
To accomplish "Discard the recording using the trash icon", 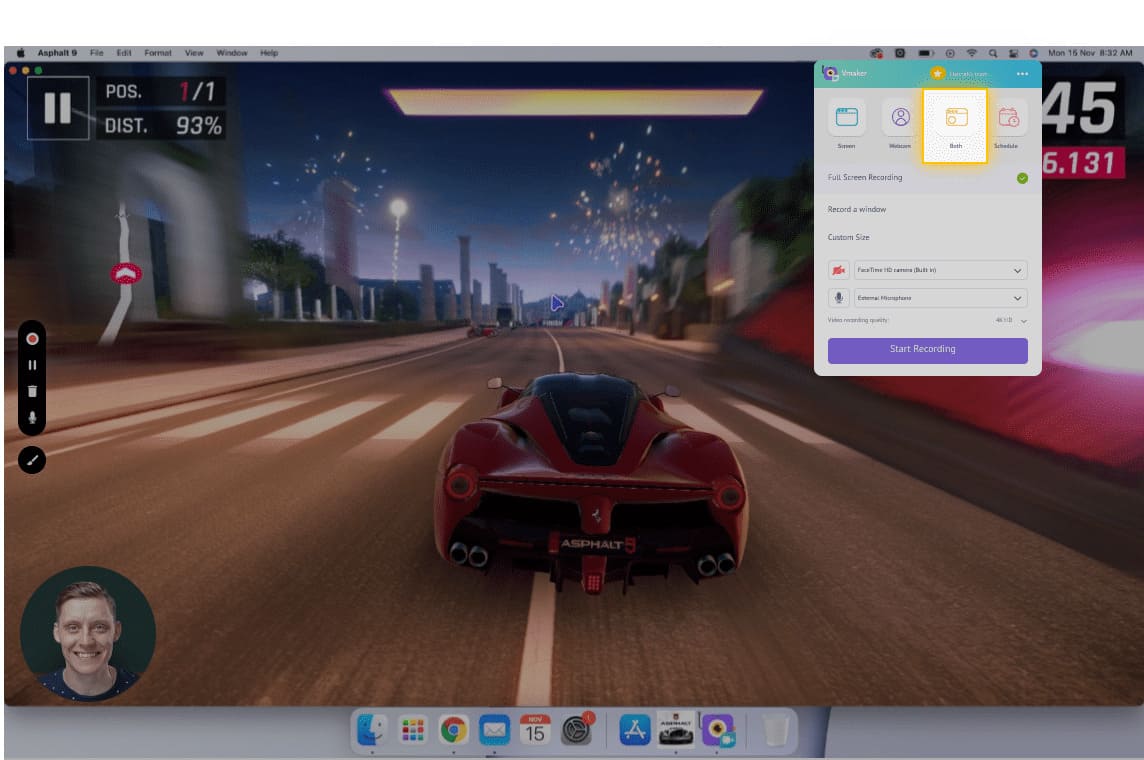I will pos(33,393).
